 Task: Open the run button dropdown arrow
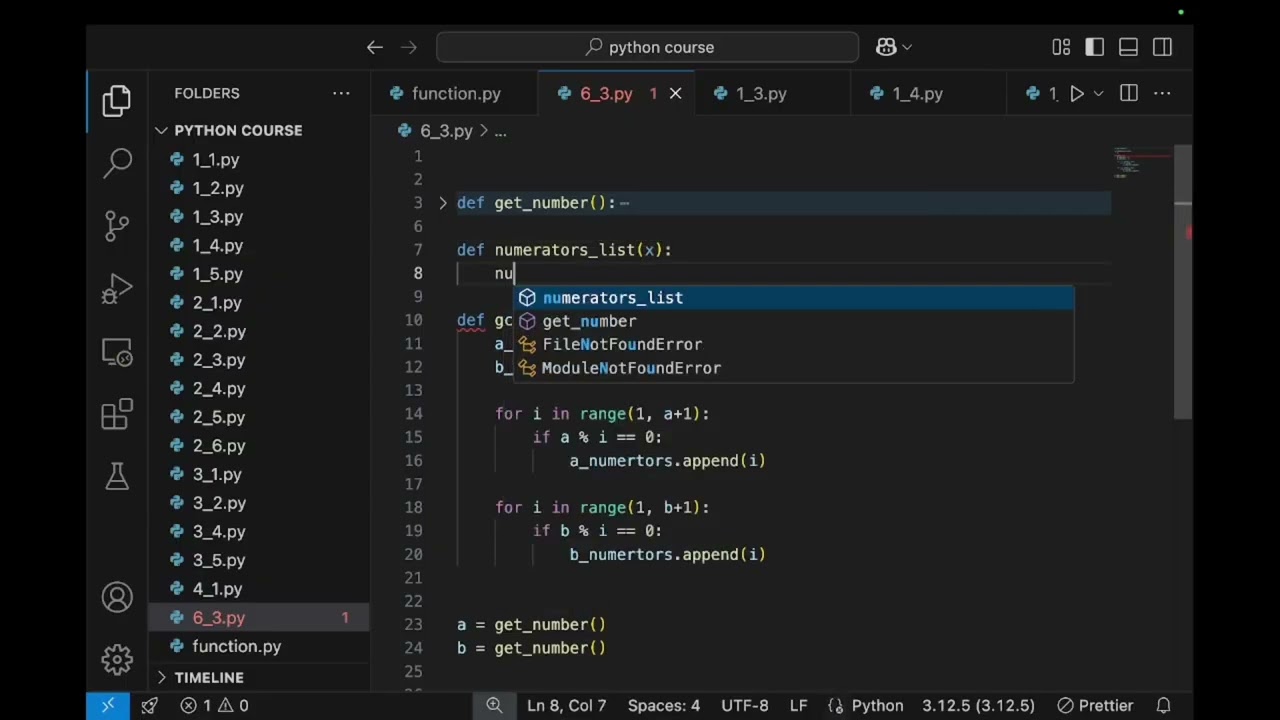[1098, 93]
